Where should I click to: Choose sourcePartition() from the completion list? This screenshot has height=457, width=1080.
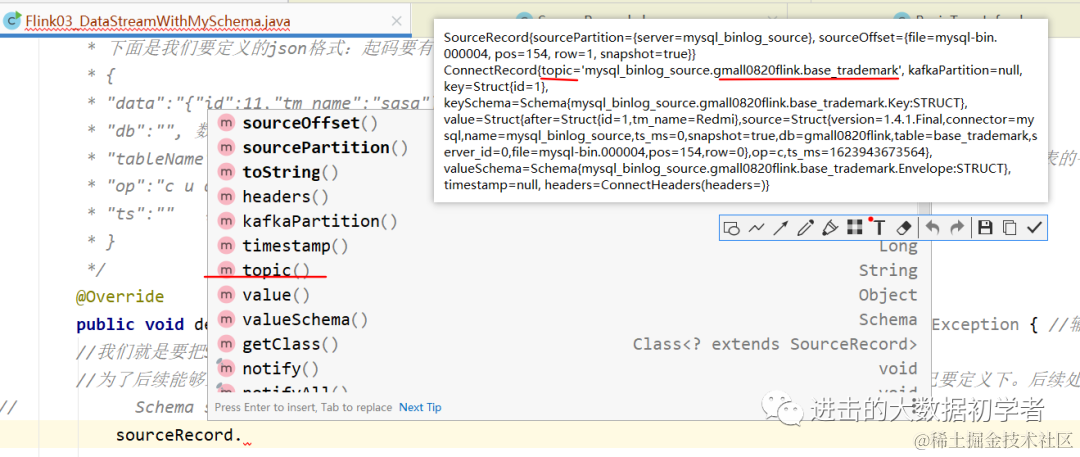(x=569, y=148)
